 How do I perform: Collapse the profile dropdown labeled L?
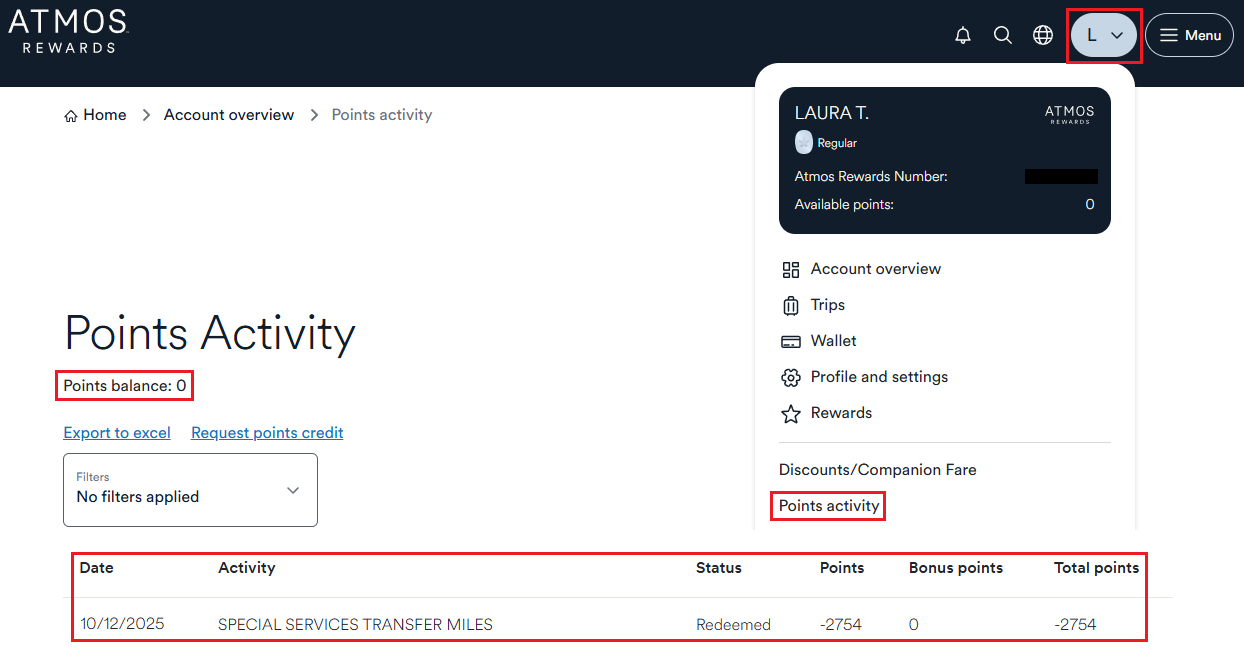click(1104, 35)
